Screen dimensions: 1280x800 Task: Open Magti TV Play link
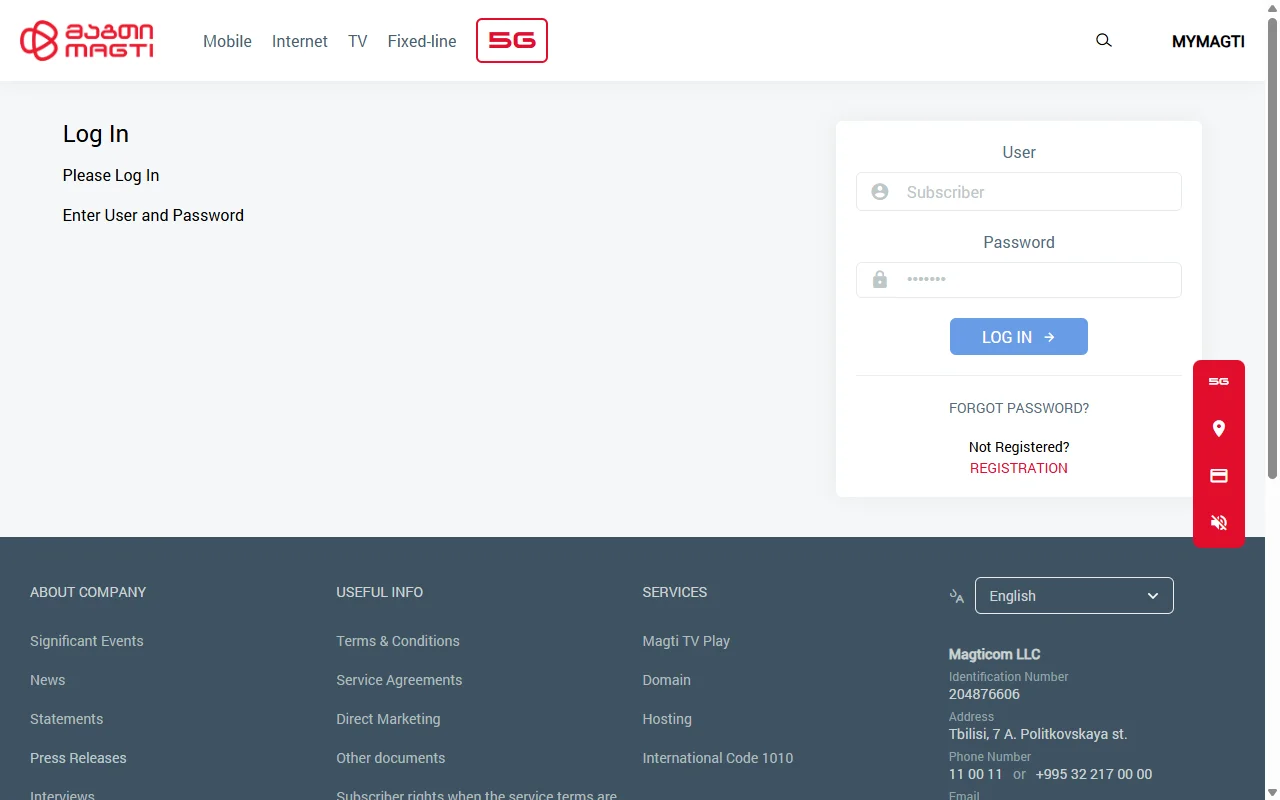point(686,641)
